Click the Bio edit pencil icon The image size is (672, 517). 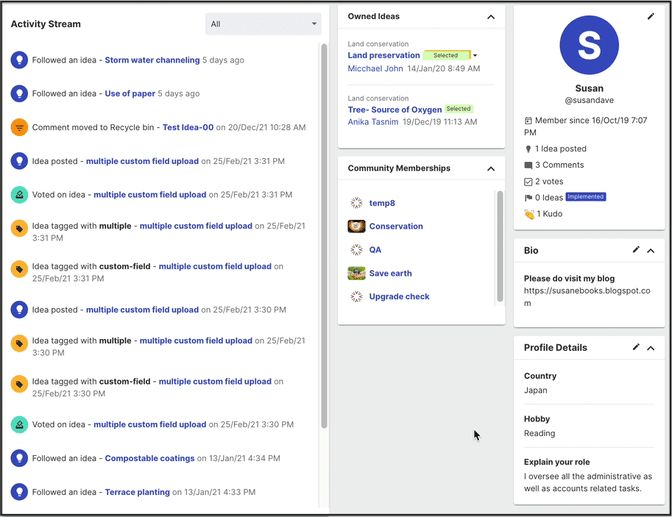636,249
